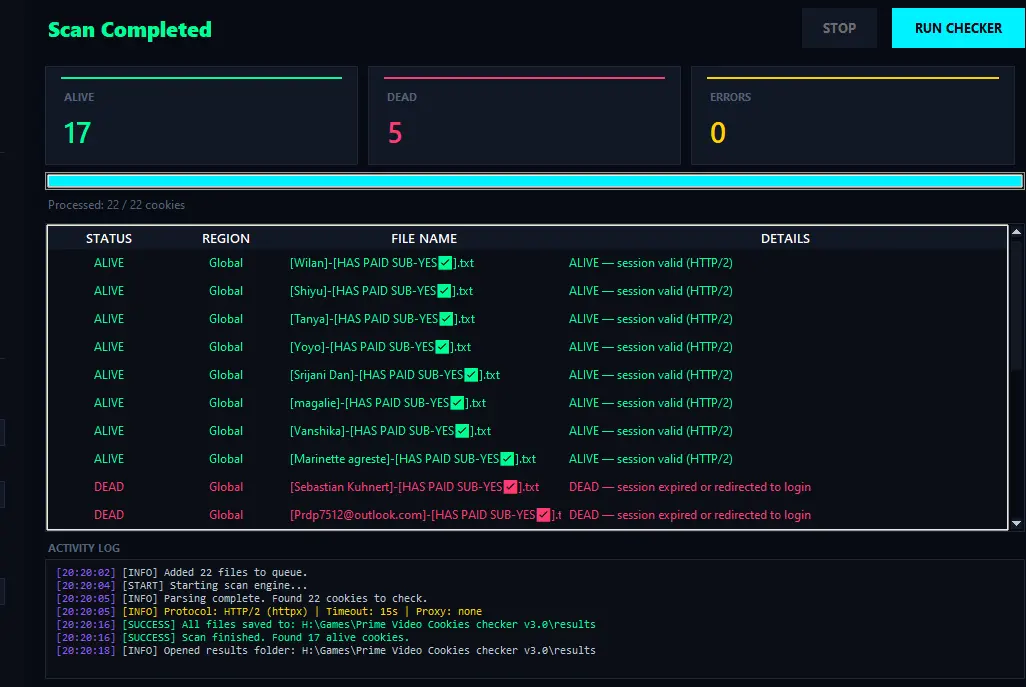Click the STATUS column header
This screenshot has width=1026, height=687.
109,239
